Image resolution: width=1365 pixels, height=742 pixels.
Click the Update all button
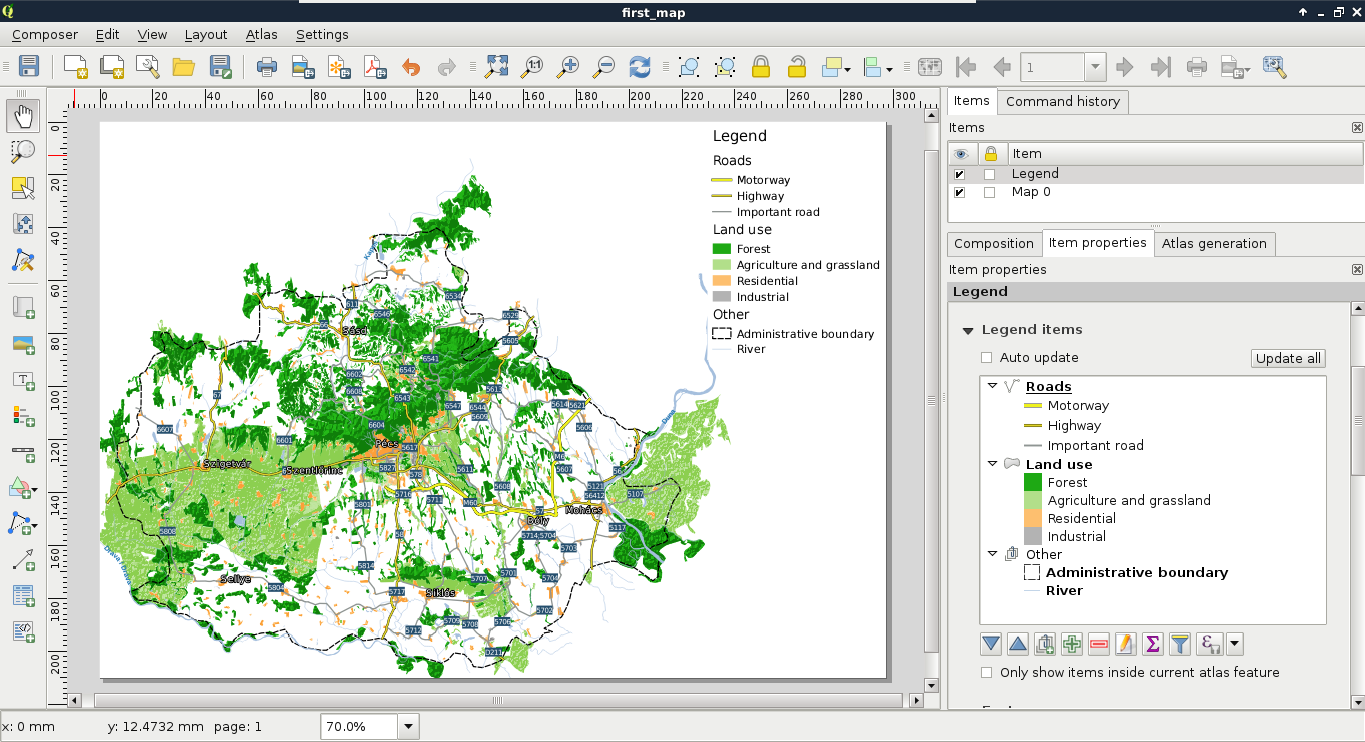pyautogui.click(x=1288, y=358)
